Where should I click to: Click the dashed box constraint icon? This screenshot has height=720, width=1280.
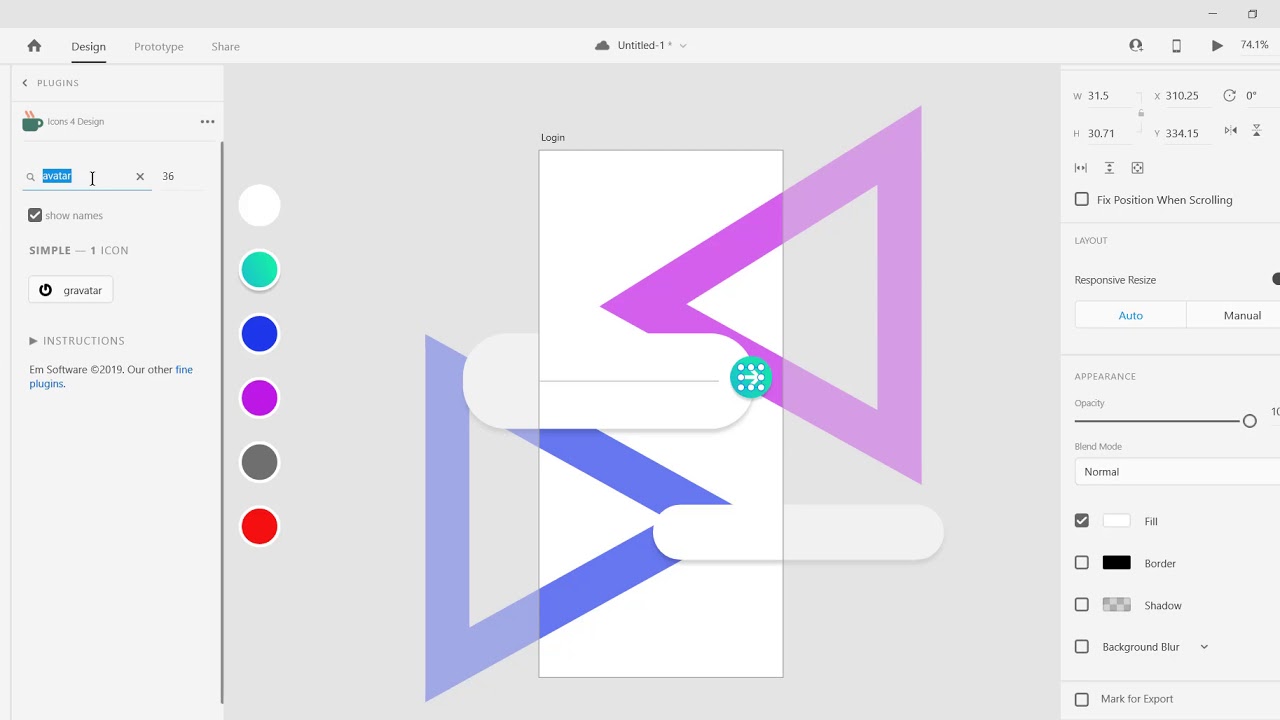[x=1137, y=168]
